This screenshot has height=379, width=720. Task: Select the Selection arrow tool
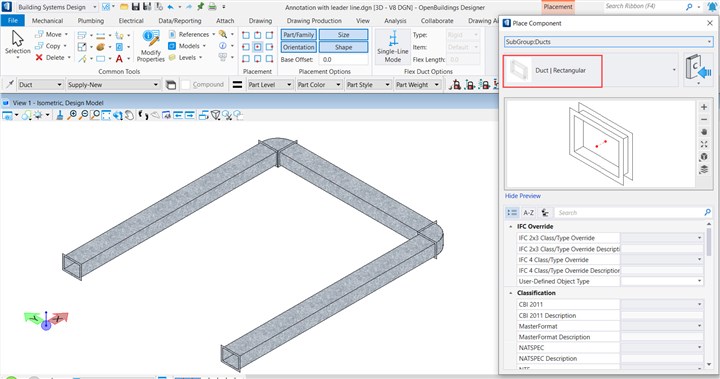pyautogui.click(x=17, y=44)
